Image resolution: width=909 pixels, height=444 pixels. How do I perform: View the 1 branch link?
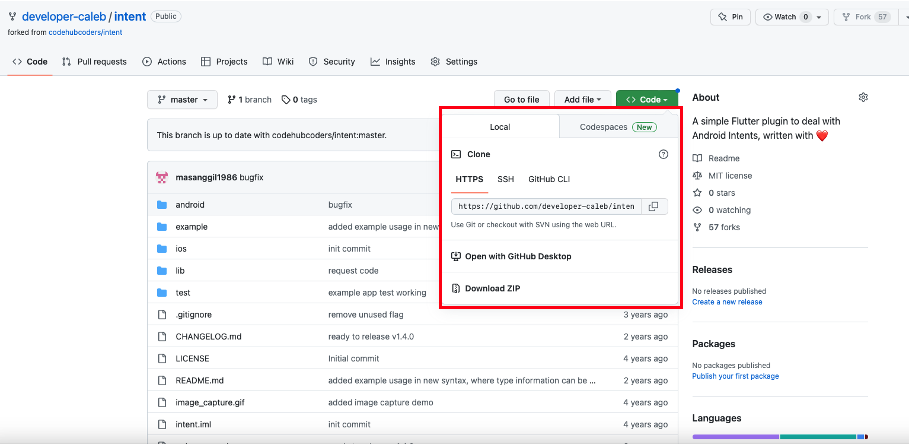tap(249, 100)
